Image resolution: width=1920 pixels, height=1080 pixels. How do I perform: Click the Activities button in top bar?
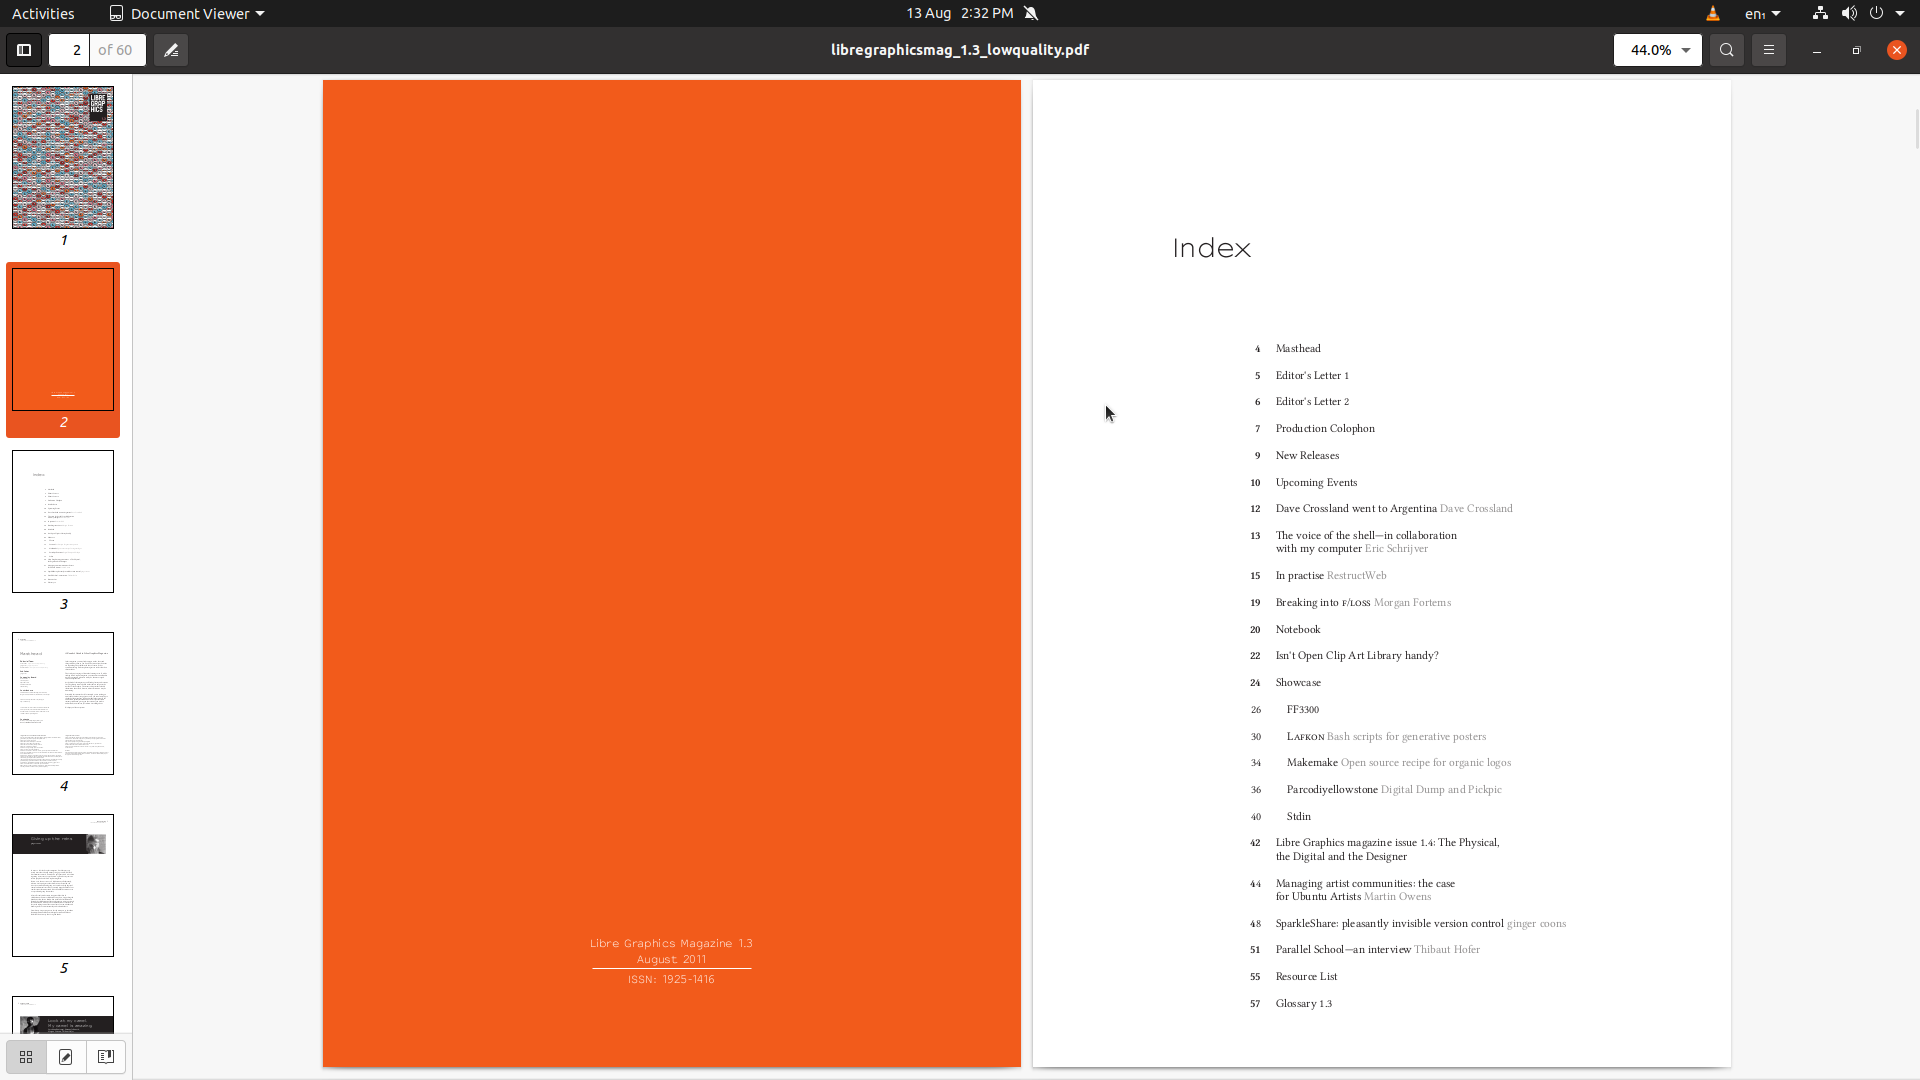(44, 13)
